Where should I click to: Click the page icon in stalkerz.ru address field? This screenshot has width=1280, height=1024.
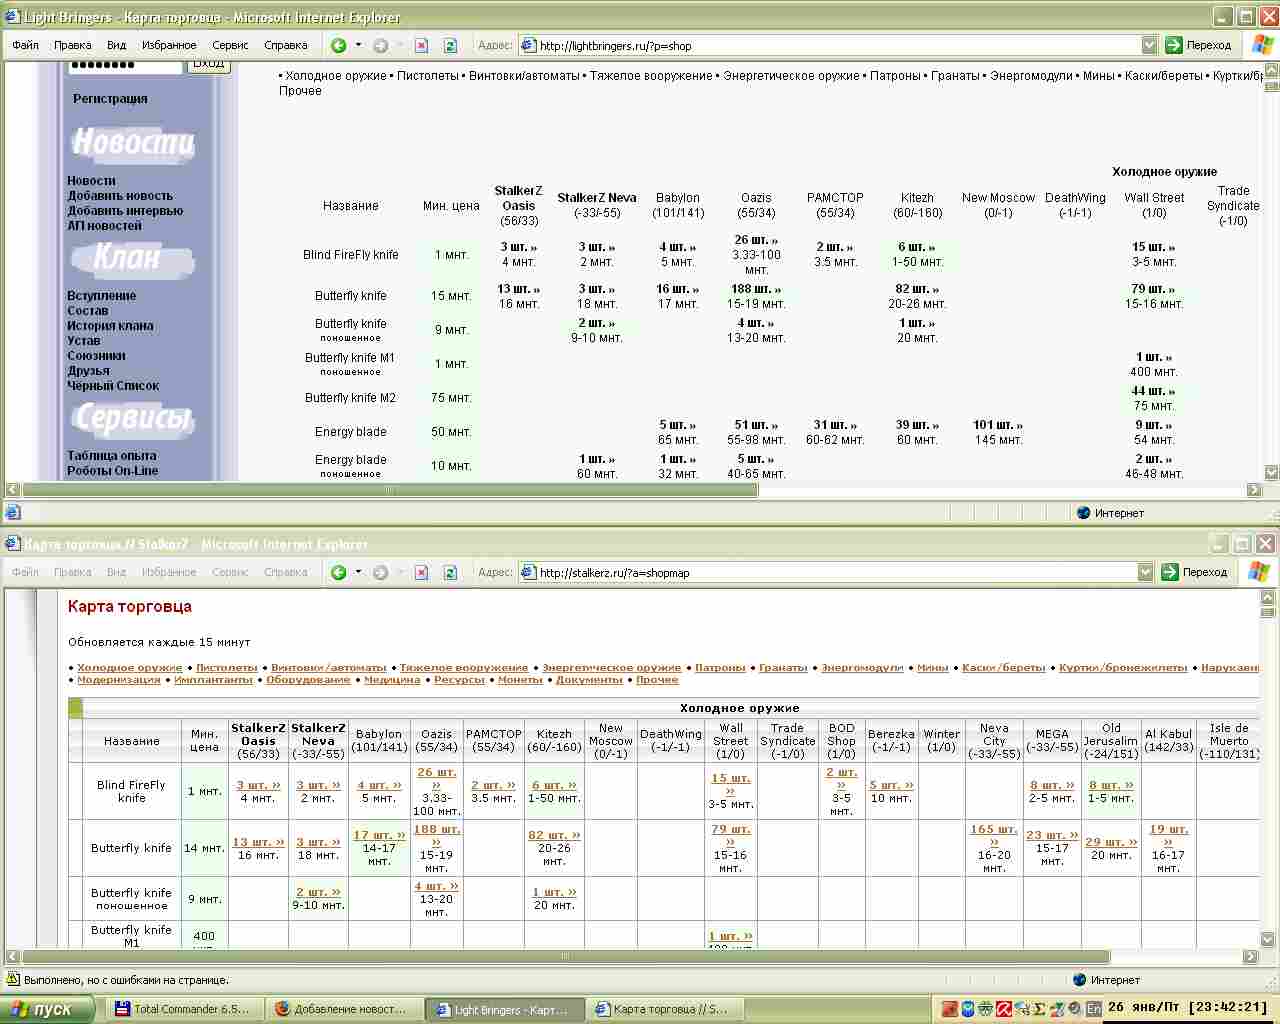click(x=529, y=572)
